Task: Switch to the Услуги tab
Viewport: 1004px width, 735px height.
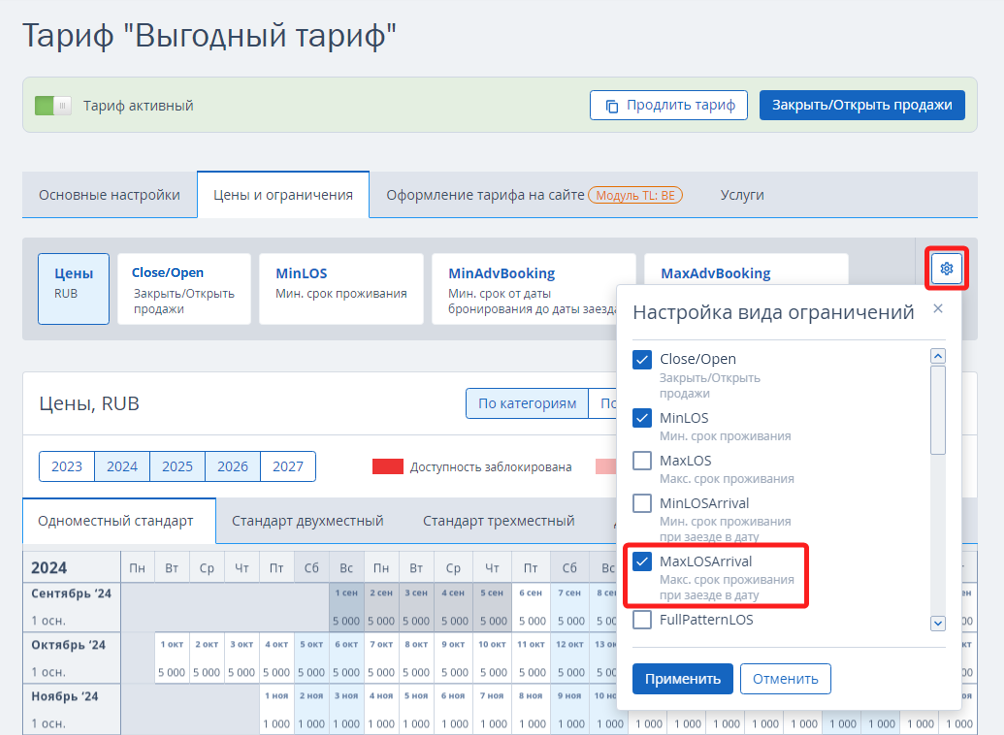Action: (742, 195)
